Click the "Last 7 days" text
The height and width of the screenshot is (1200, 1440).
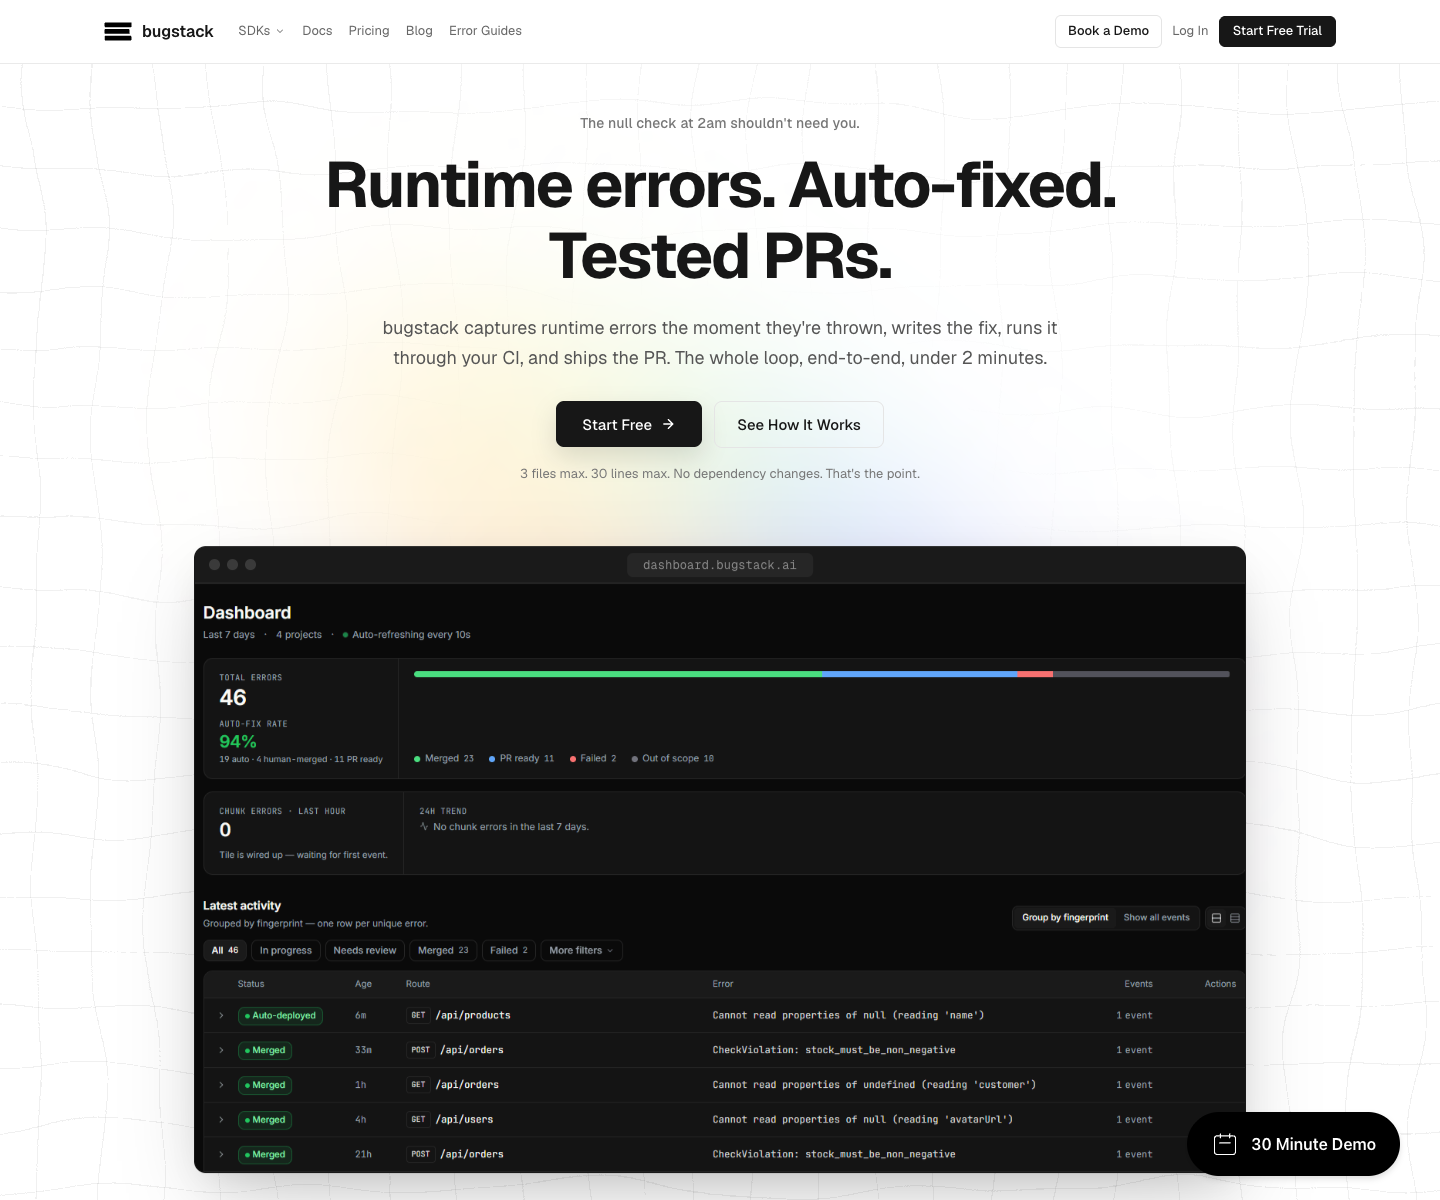coord(229,635)
